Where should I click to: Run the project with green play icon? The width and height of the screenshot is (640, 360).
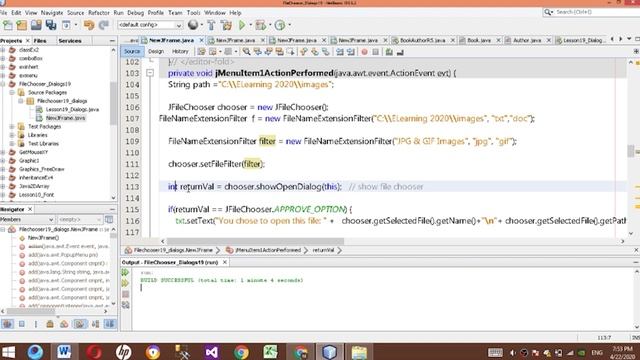242,25
